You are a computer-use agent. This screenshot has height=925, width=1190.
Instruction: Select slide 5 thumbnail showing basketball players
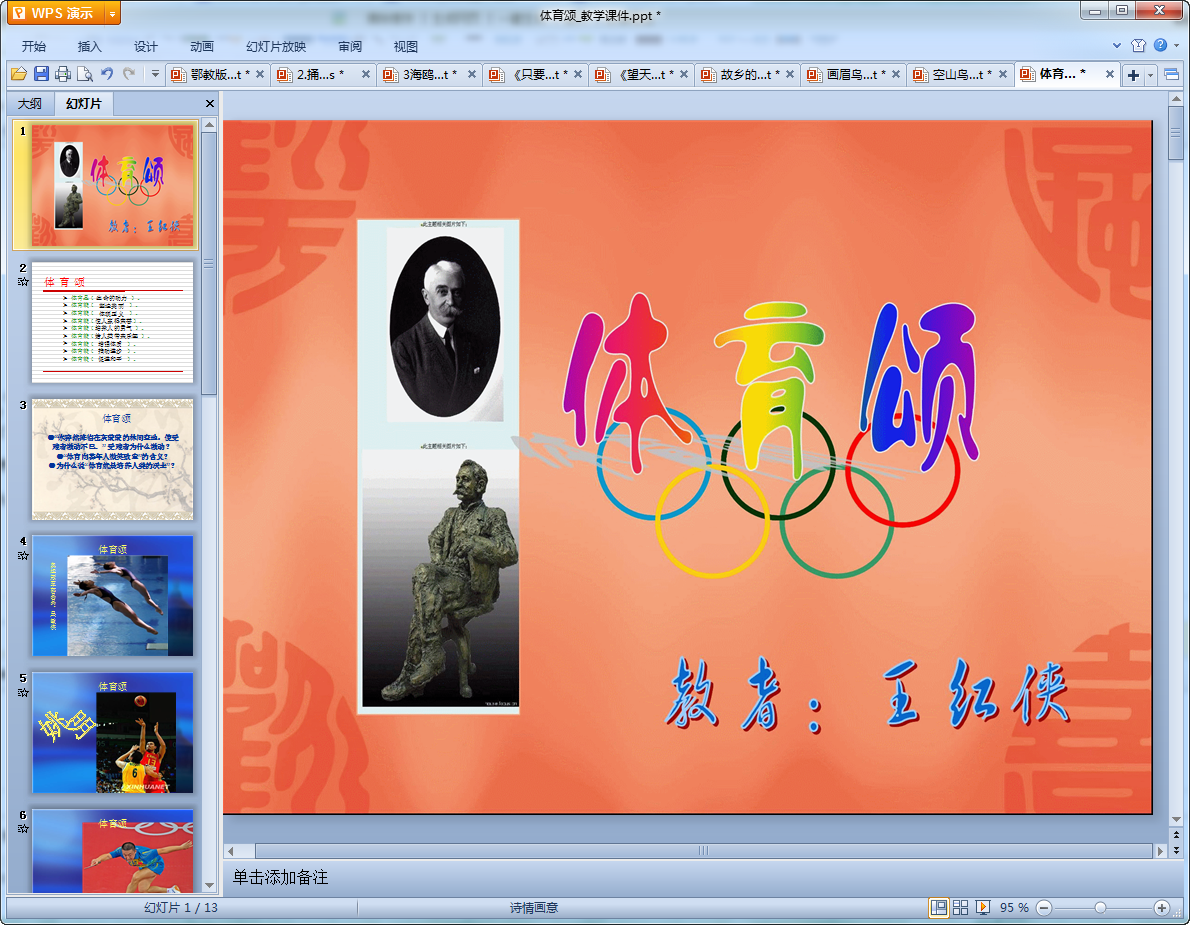click(113, 733)
